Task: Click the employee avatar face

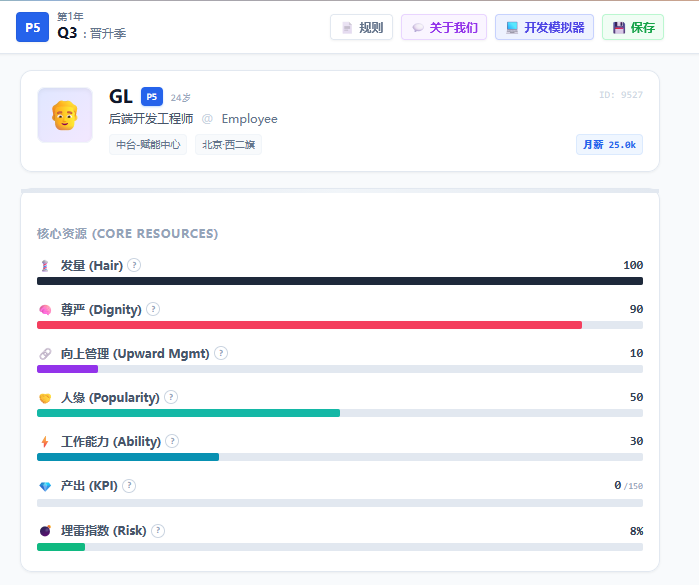Action: [65, 115]
